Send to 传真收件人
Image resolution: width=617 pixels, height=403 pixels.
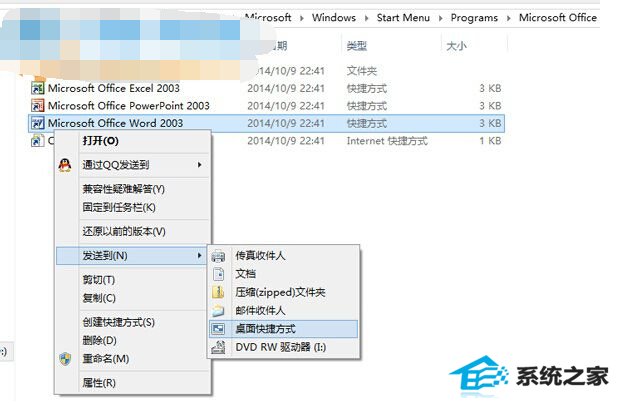(283, 256)
